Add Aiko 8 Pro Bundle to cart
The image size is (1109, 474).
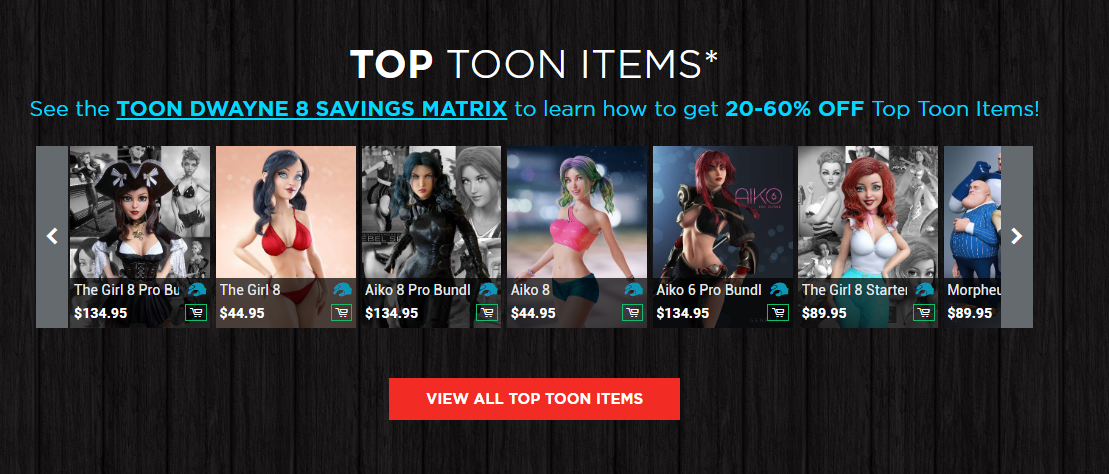[x=487, y=313]
